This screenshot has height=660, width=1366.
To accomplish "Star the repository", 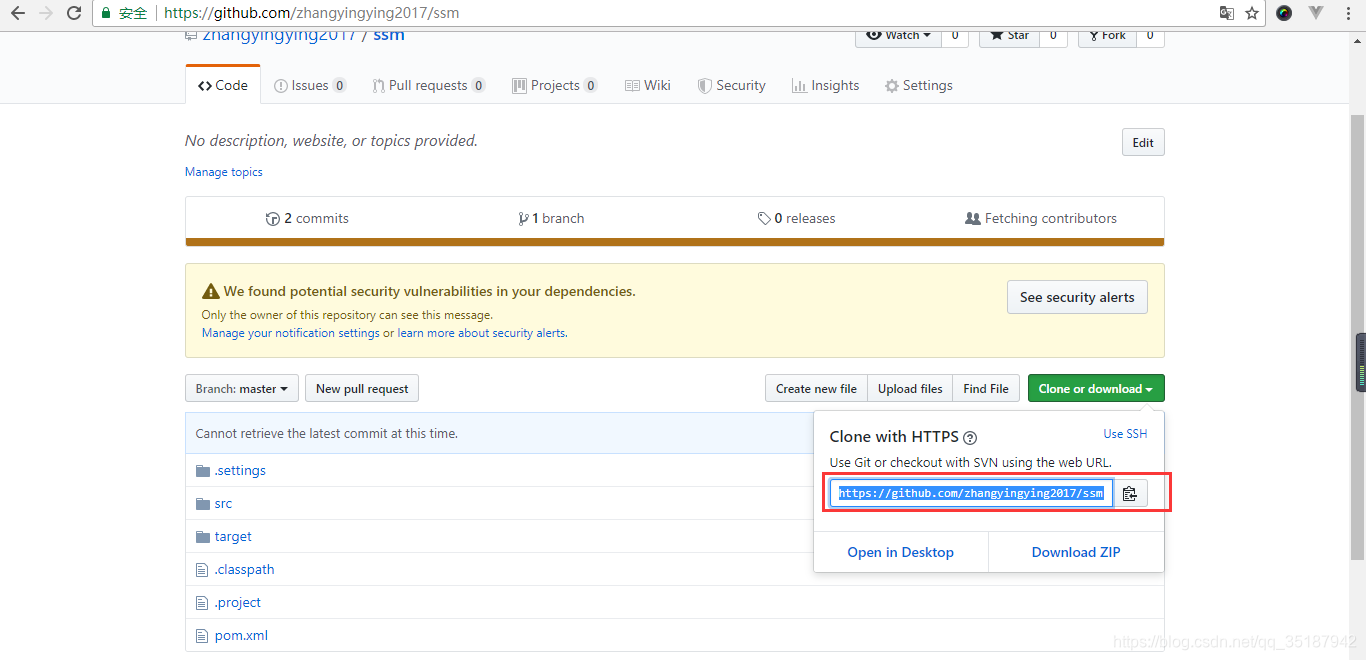I will (1009, 36).
